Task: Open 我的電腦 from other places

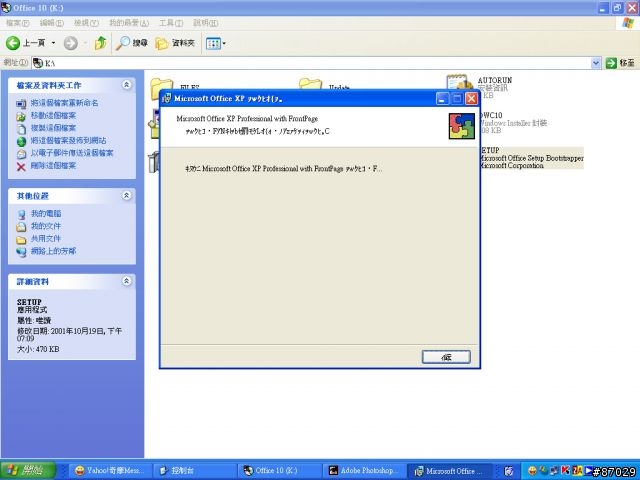Action: [46, 213]
